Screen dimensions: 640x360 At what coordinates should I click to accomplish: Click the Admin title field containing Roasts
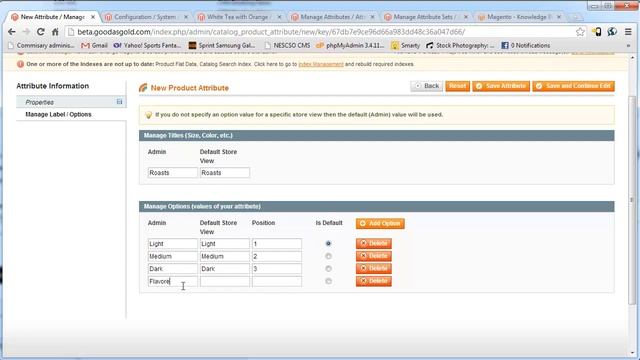tap(172, 173)
